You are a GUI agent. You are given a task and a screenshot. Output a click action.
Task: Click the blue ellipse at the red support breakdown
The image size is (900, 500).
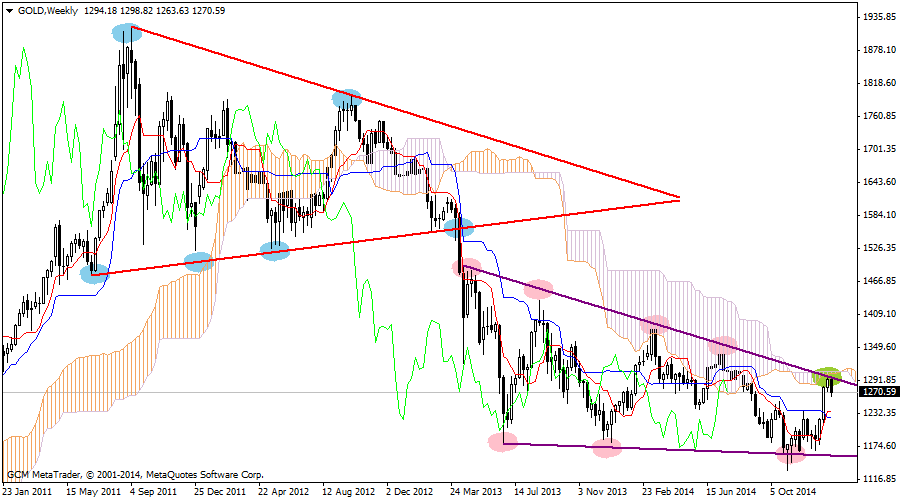point(458,226)
